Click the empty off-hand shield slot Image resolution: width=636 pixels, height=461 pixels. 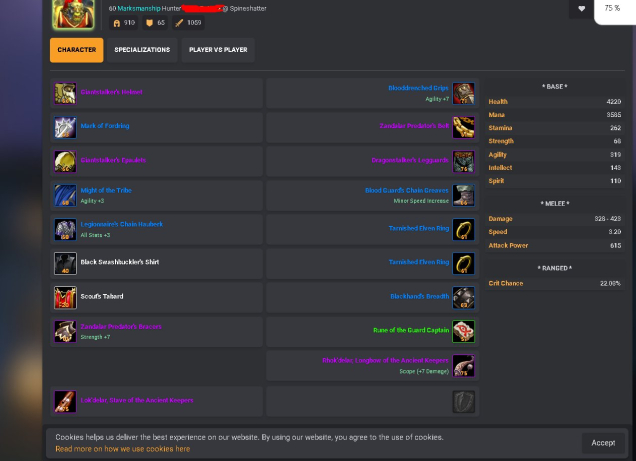tap(464, 401)
